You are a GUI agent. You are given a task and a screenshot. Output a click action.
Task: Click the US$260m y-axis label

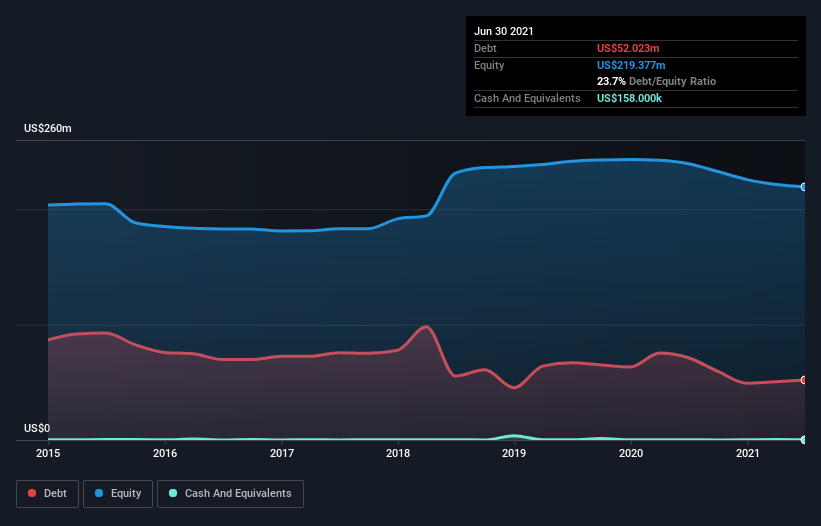click(48, 128)
